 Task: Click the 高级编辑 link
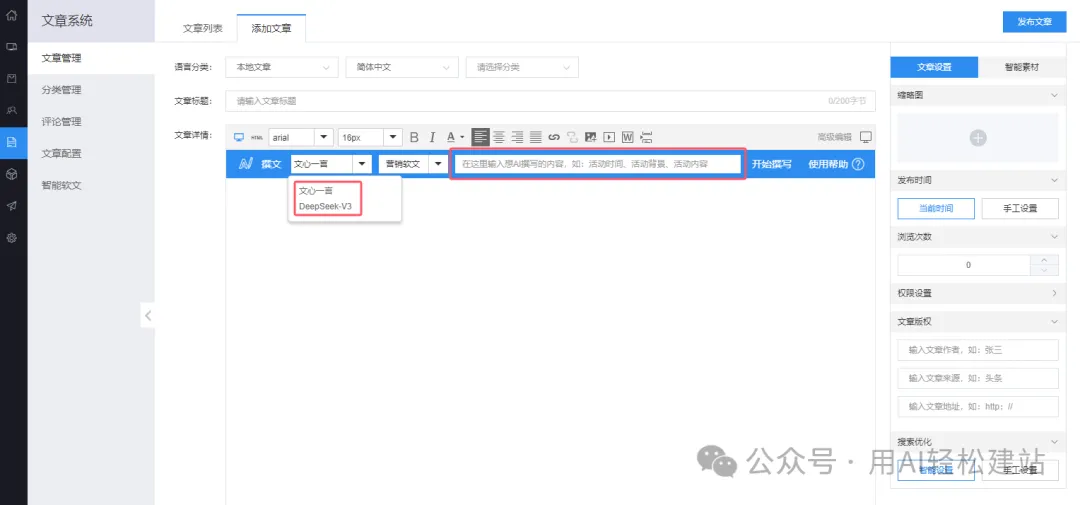point(834,137)
